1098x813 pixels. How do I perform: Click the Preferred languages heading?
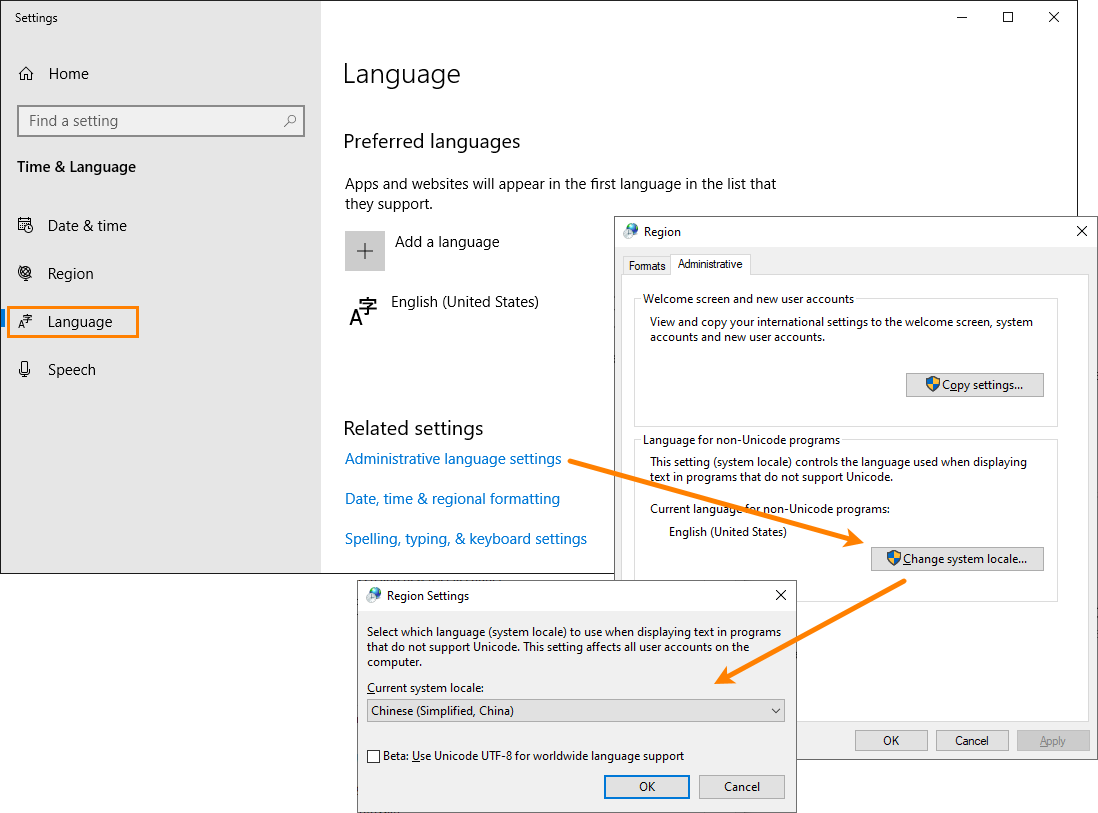click(x=431, y=141)
